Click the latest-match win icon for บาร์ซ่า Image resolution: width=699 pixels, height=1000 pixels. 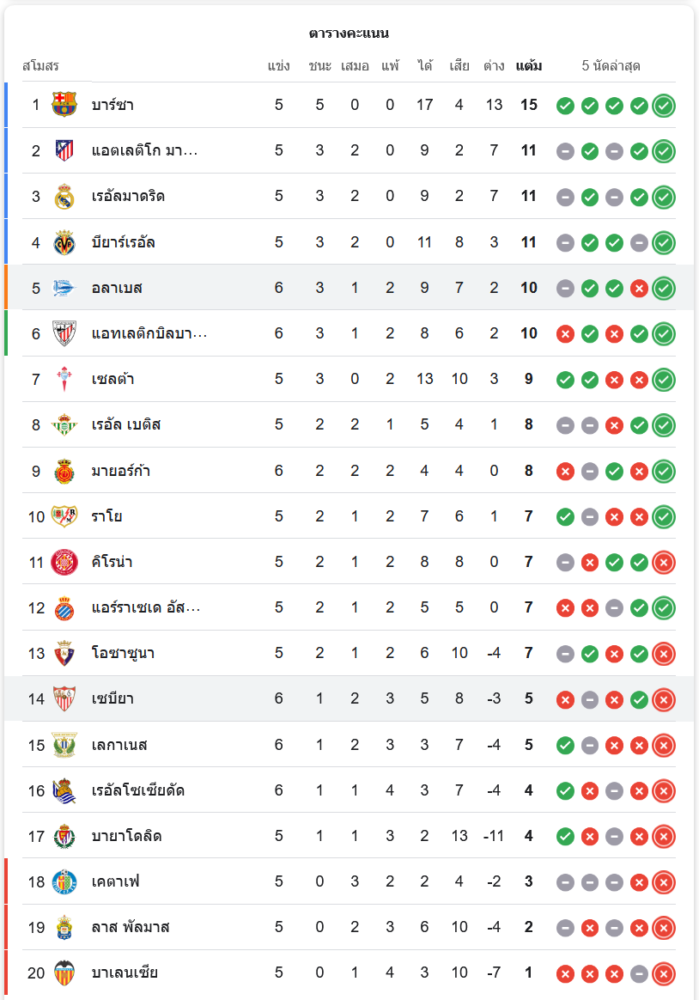(663, 105)
